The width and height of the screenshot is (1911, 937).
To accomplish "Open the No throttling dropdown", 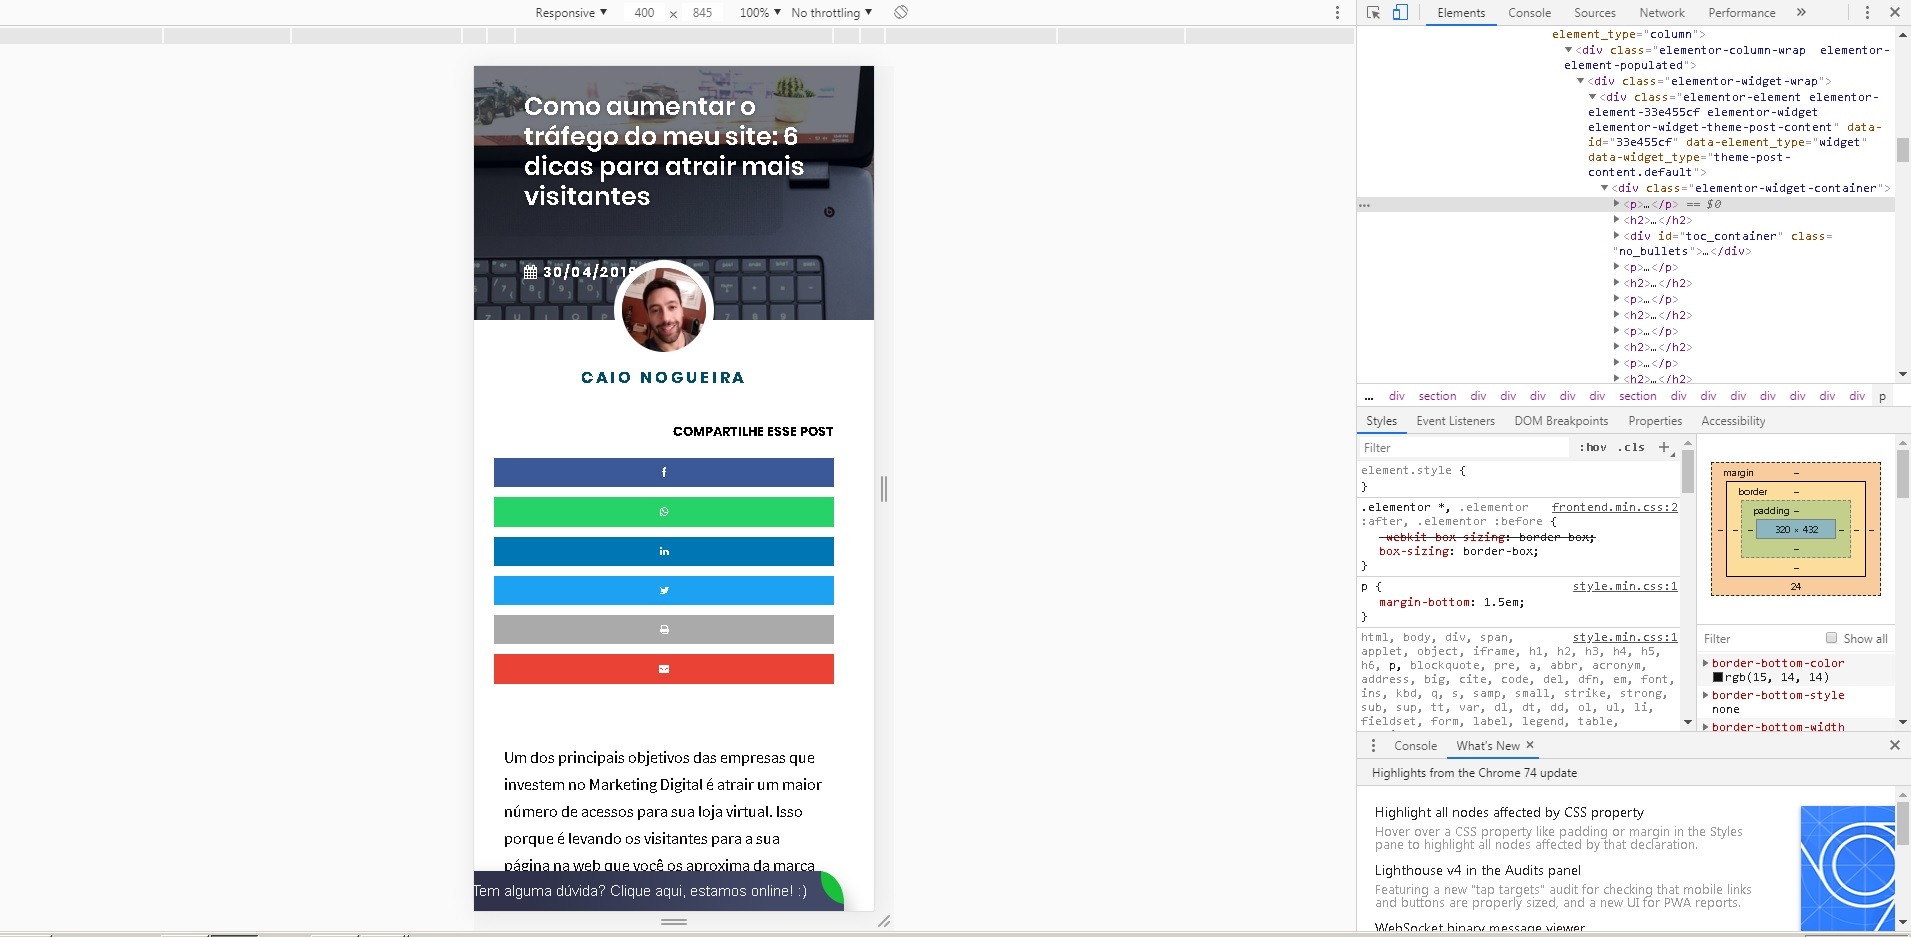I will 831,13.
